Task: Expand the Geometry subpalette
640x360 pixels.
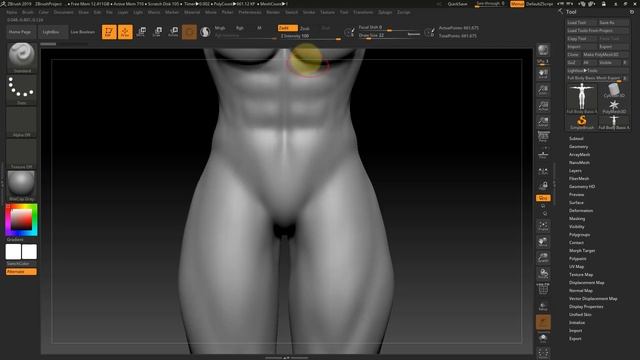Action: click(x=578, y=147)
